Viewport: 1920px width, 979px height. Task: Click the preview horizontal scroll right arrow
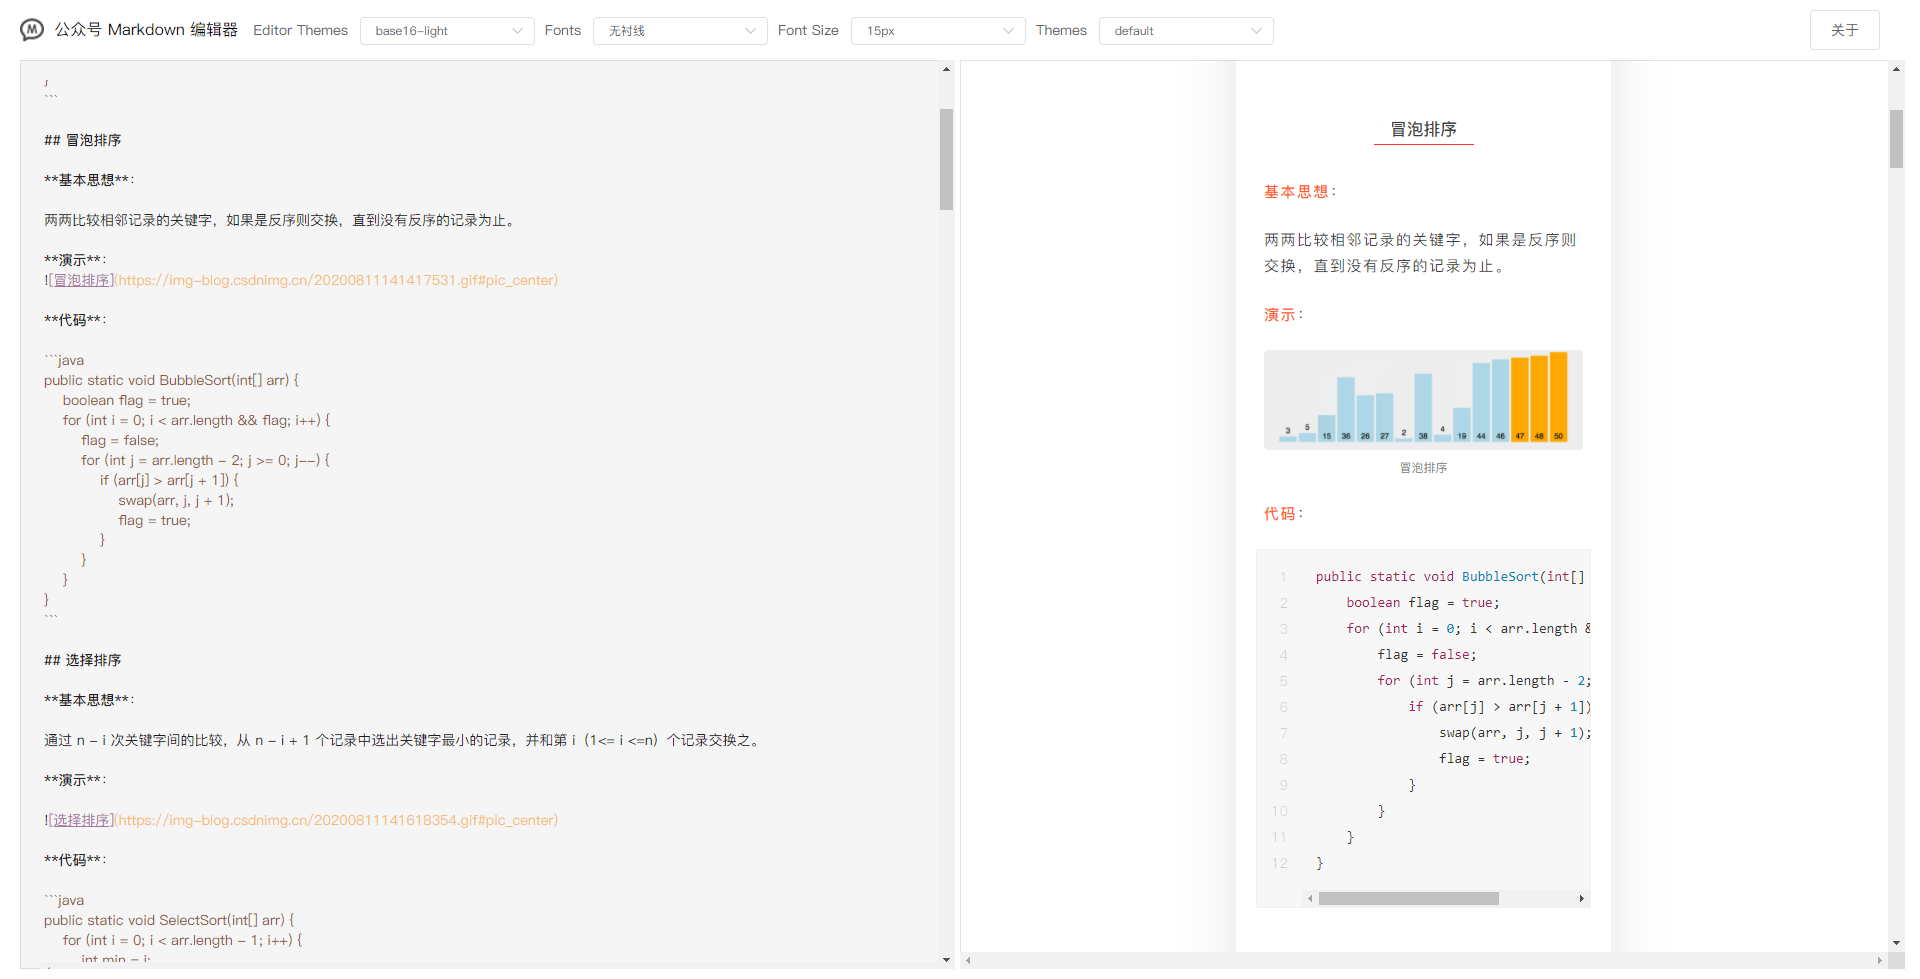[1879, 960]
